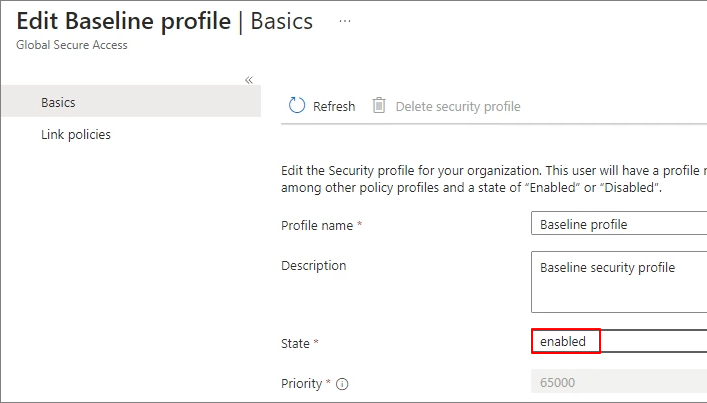Viewport: 707px width, 403px height.
Task: Click the Refresh button label
Action: coord(334,106)
